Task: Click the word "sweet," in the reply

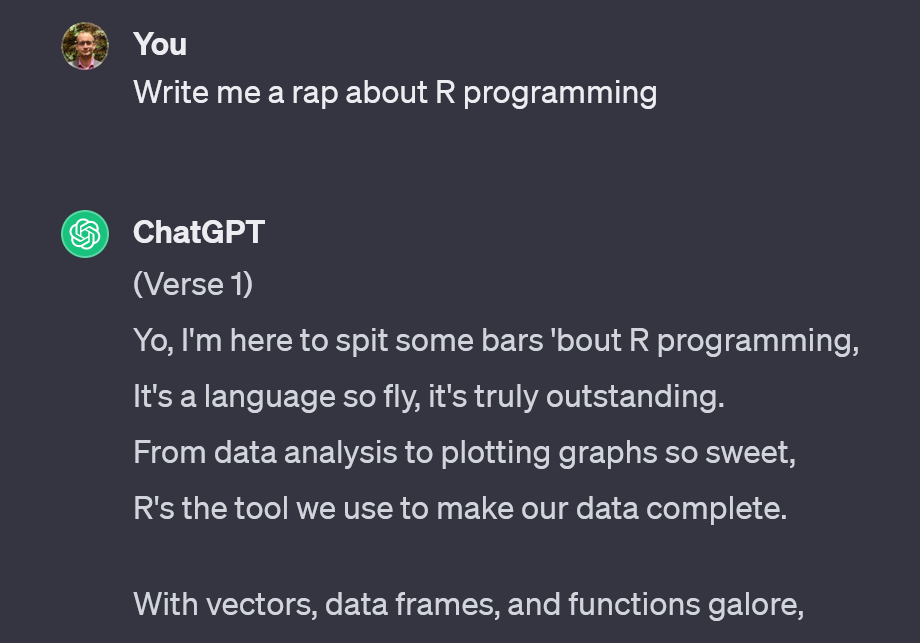Action: point(750,453)
